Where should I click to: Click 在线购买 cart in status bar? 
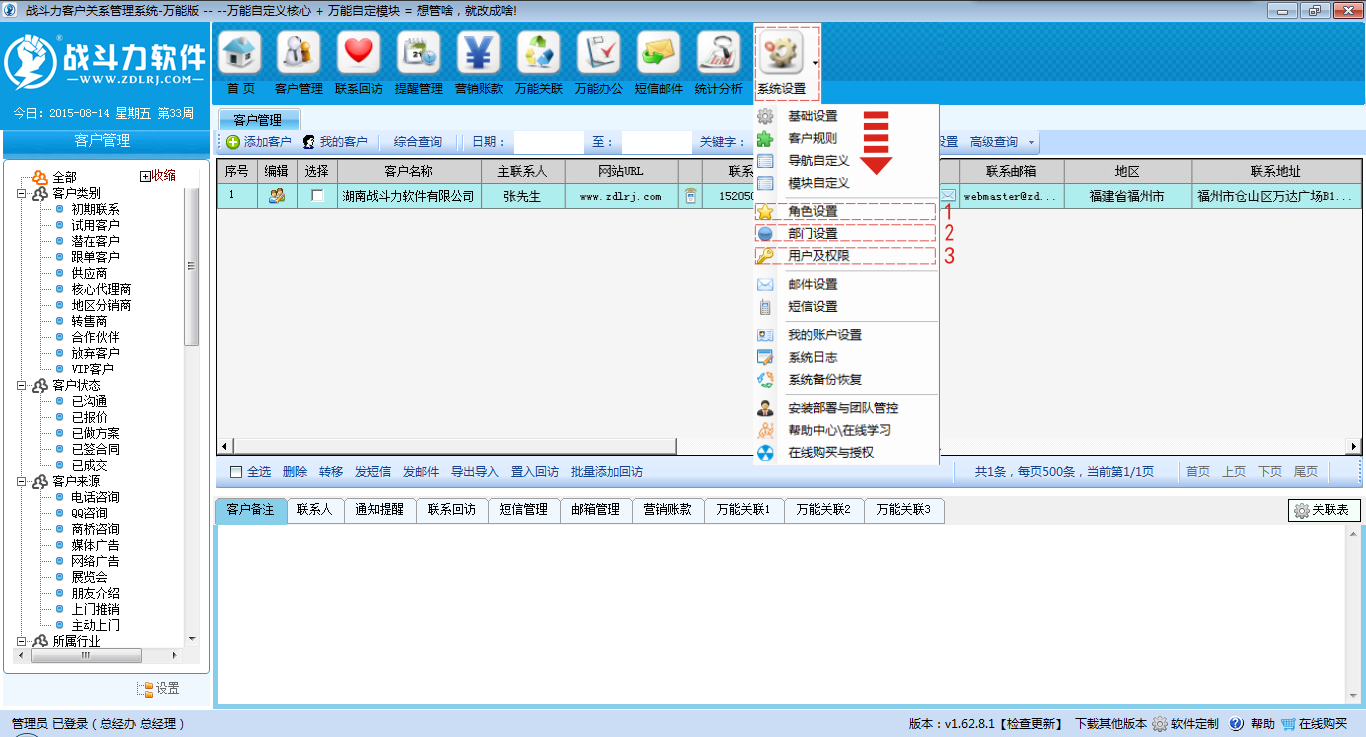pyautogui.click(x=1288, y=724)
